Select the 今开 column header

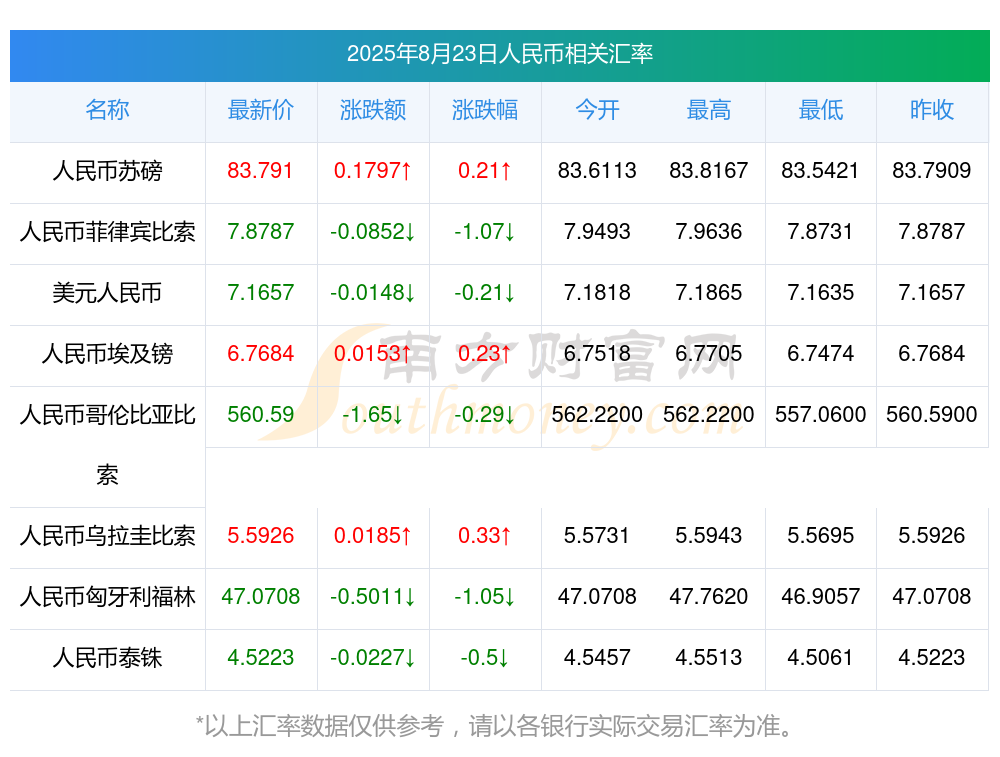pos(597,110)
